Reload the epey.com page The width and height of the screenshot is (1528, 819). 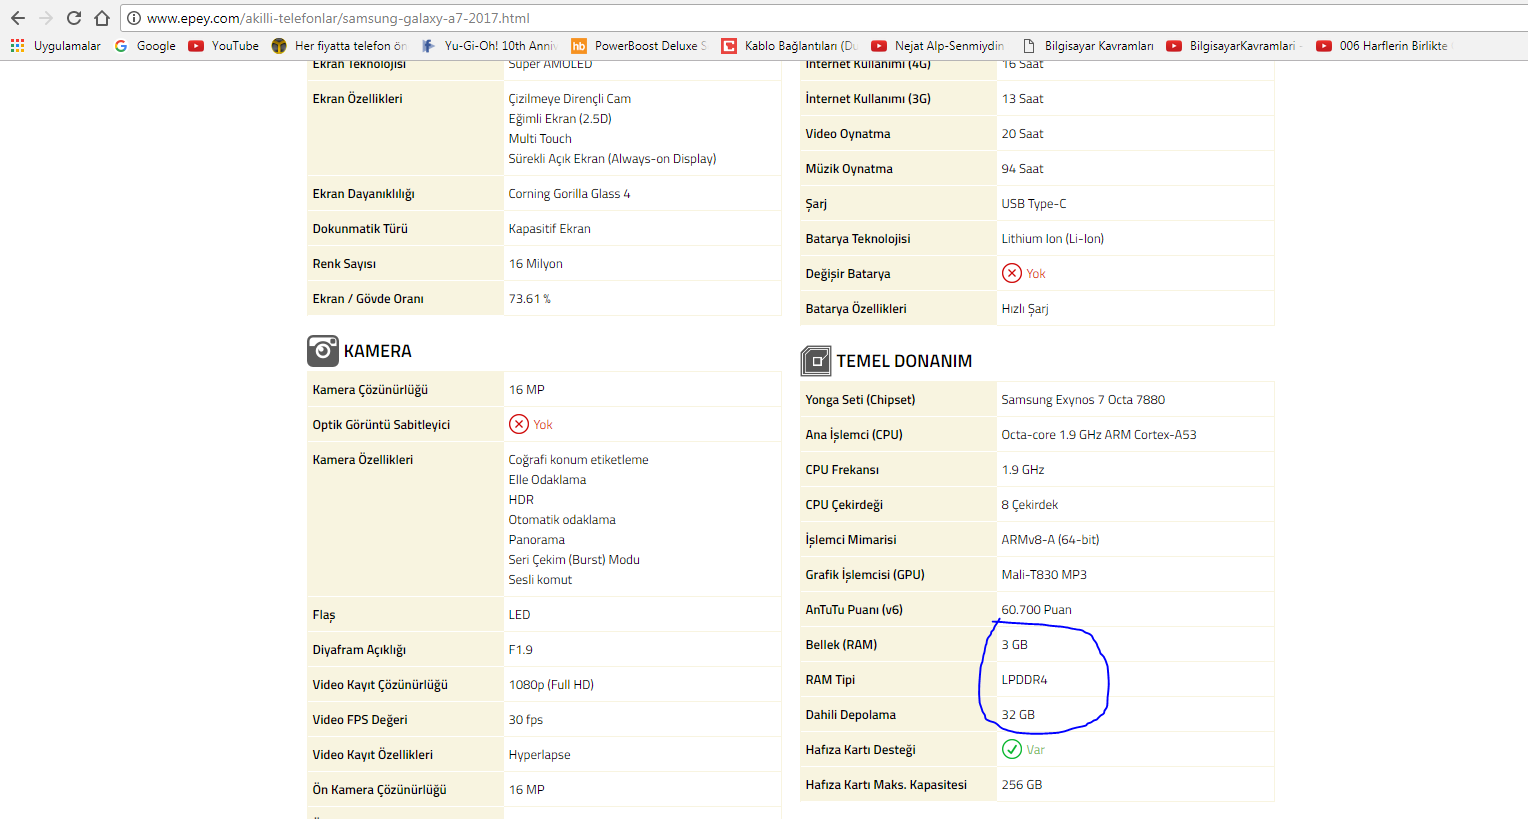74,18
